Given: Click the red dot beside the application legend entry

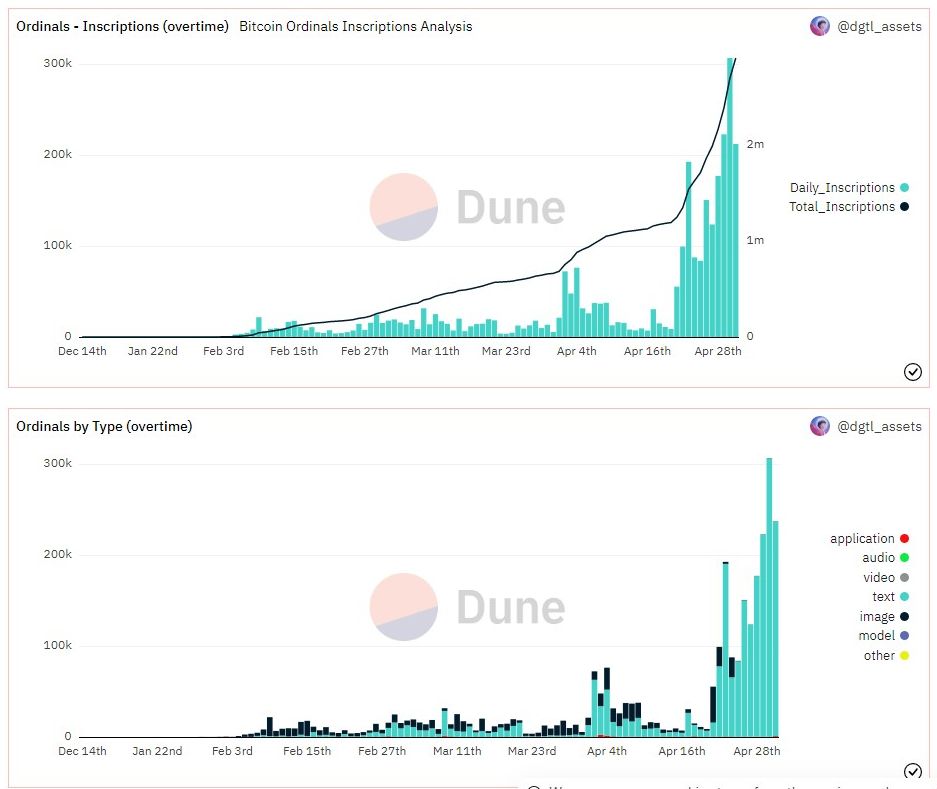Looking at the screenshot, I should point(903,538).
